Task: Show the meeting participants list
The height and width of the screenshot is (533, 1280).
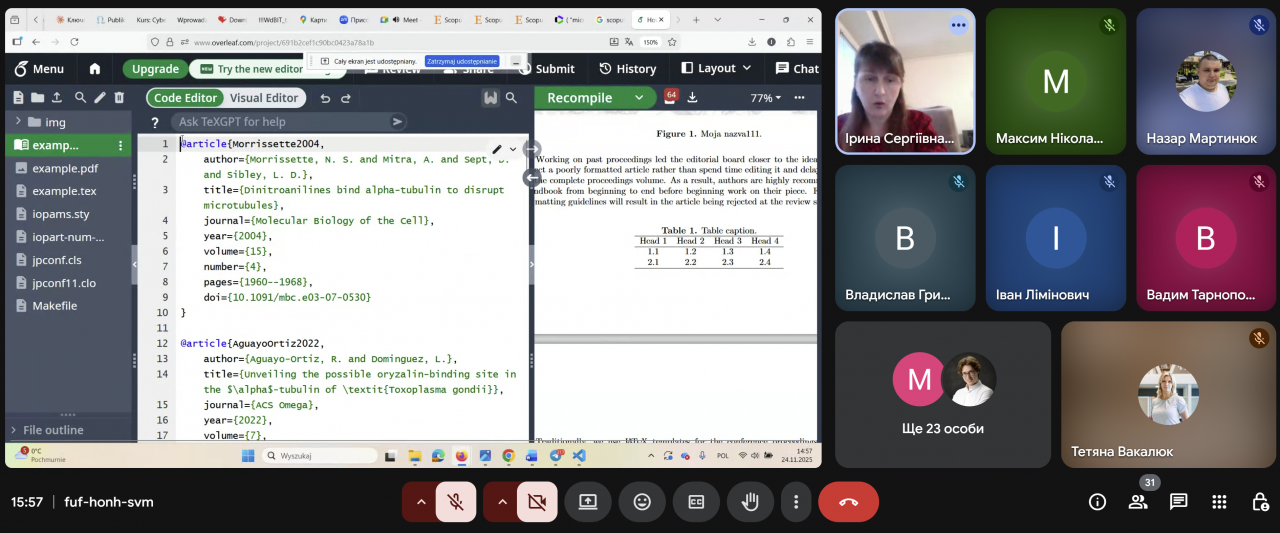Action: pos(1138,502)
